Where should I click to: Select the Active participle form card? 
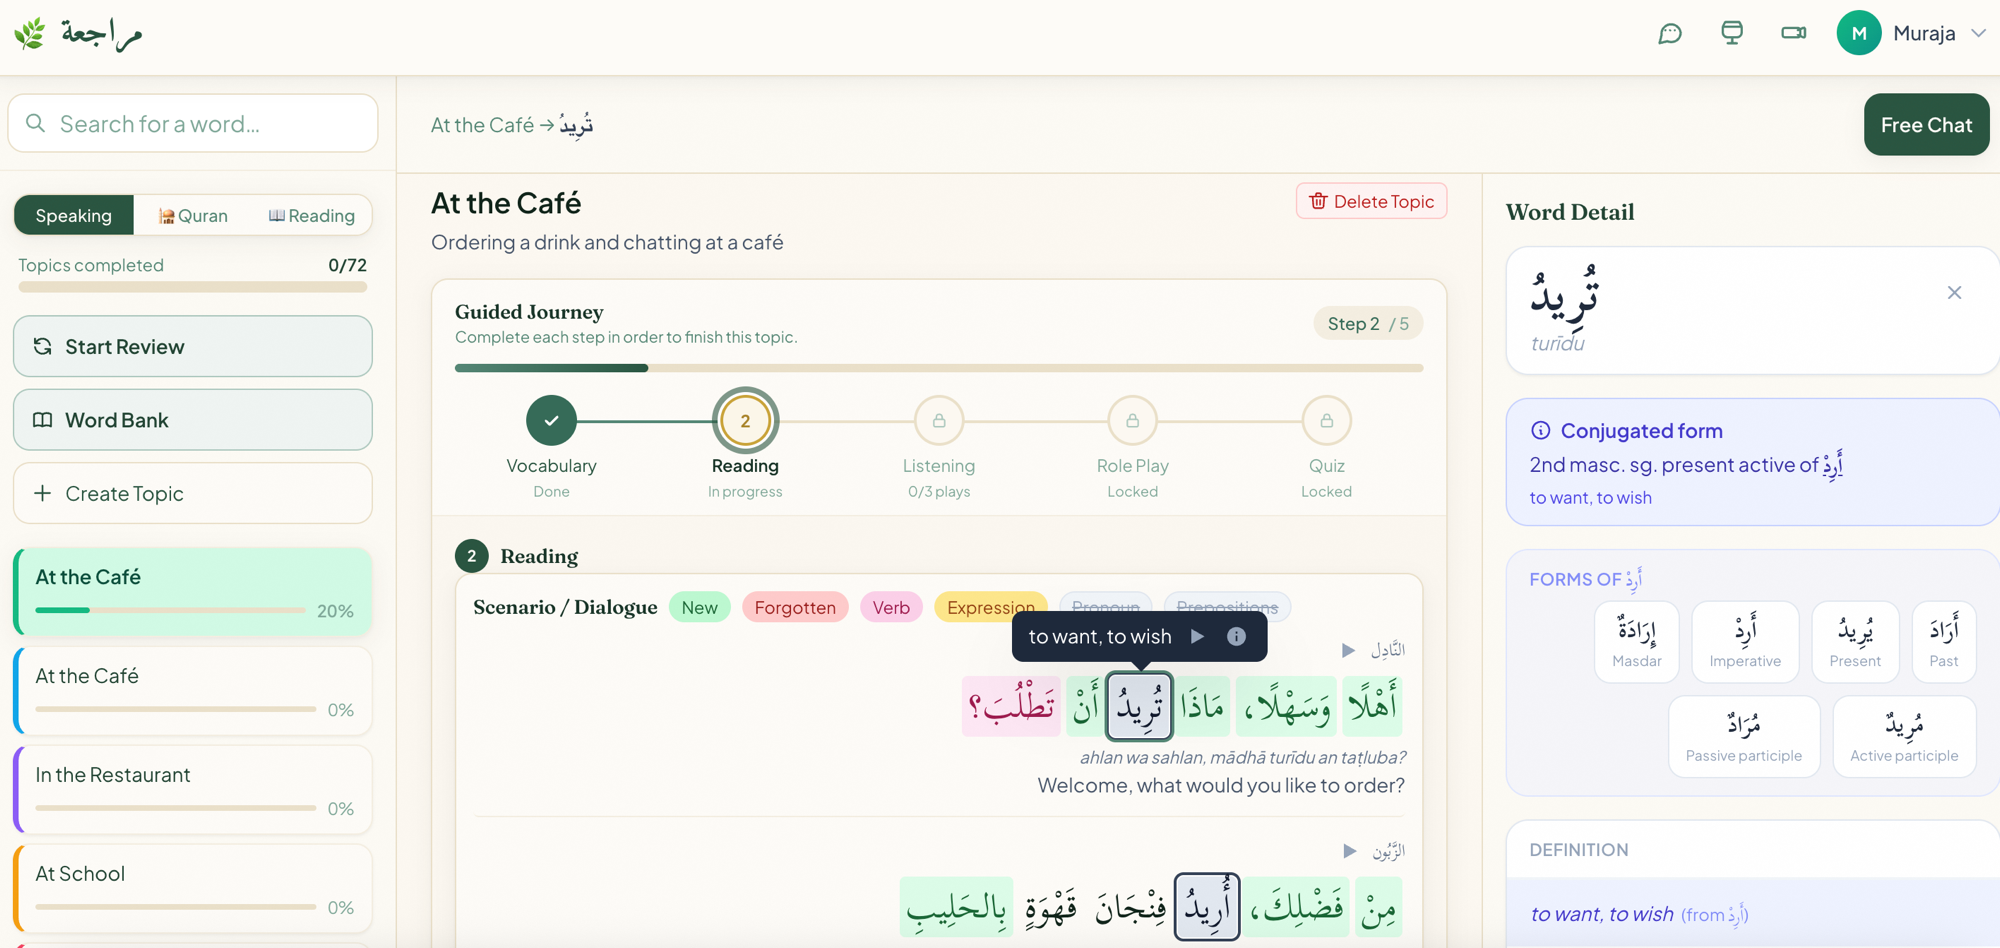click(x=1904, y=737)
